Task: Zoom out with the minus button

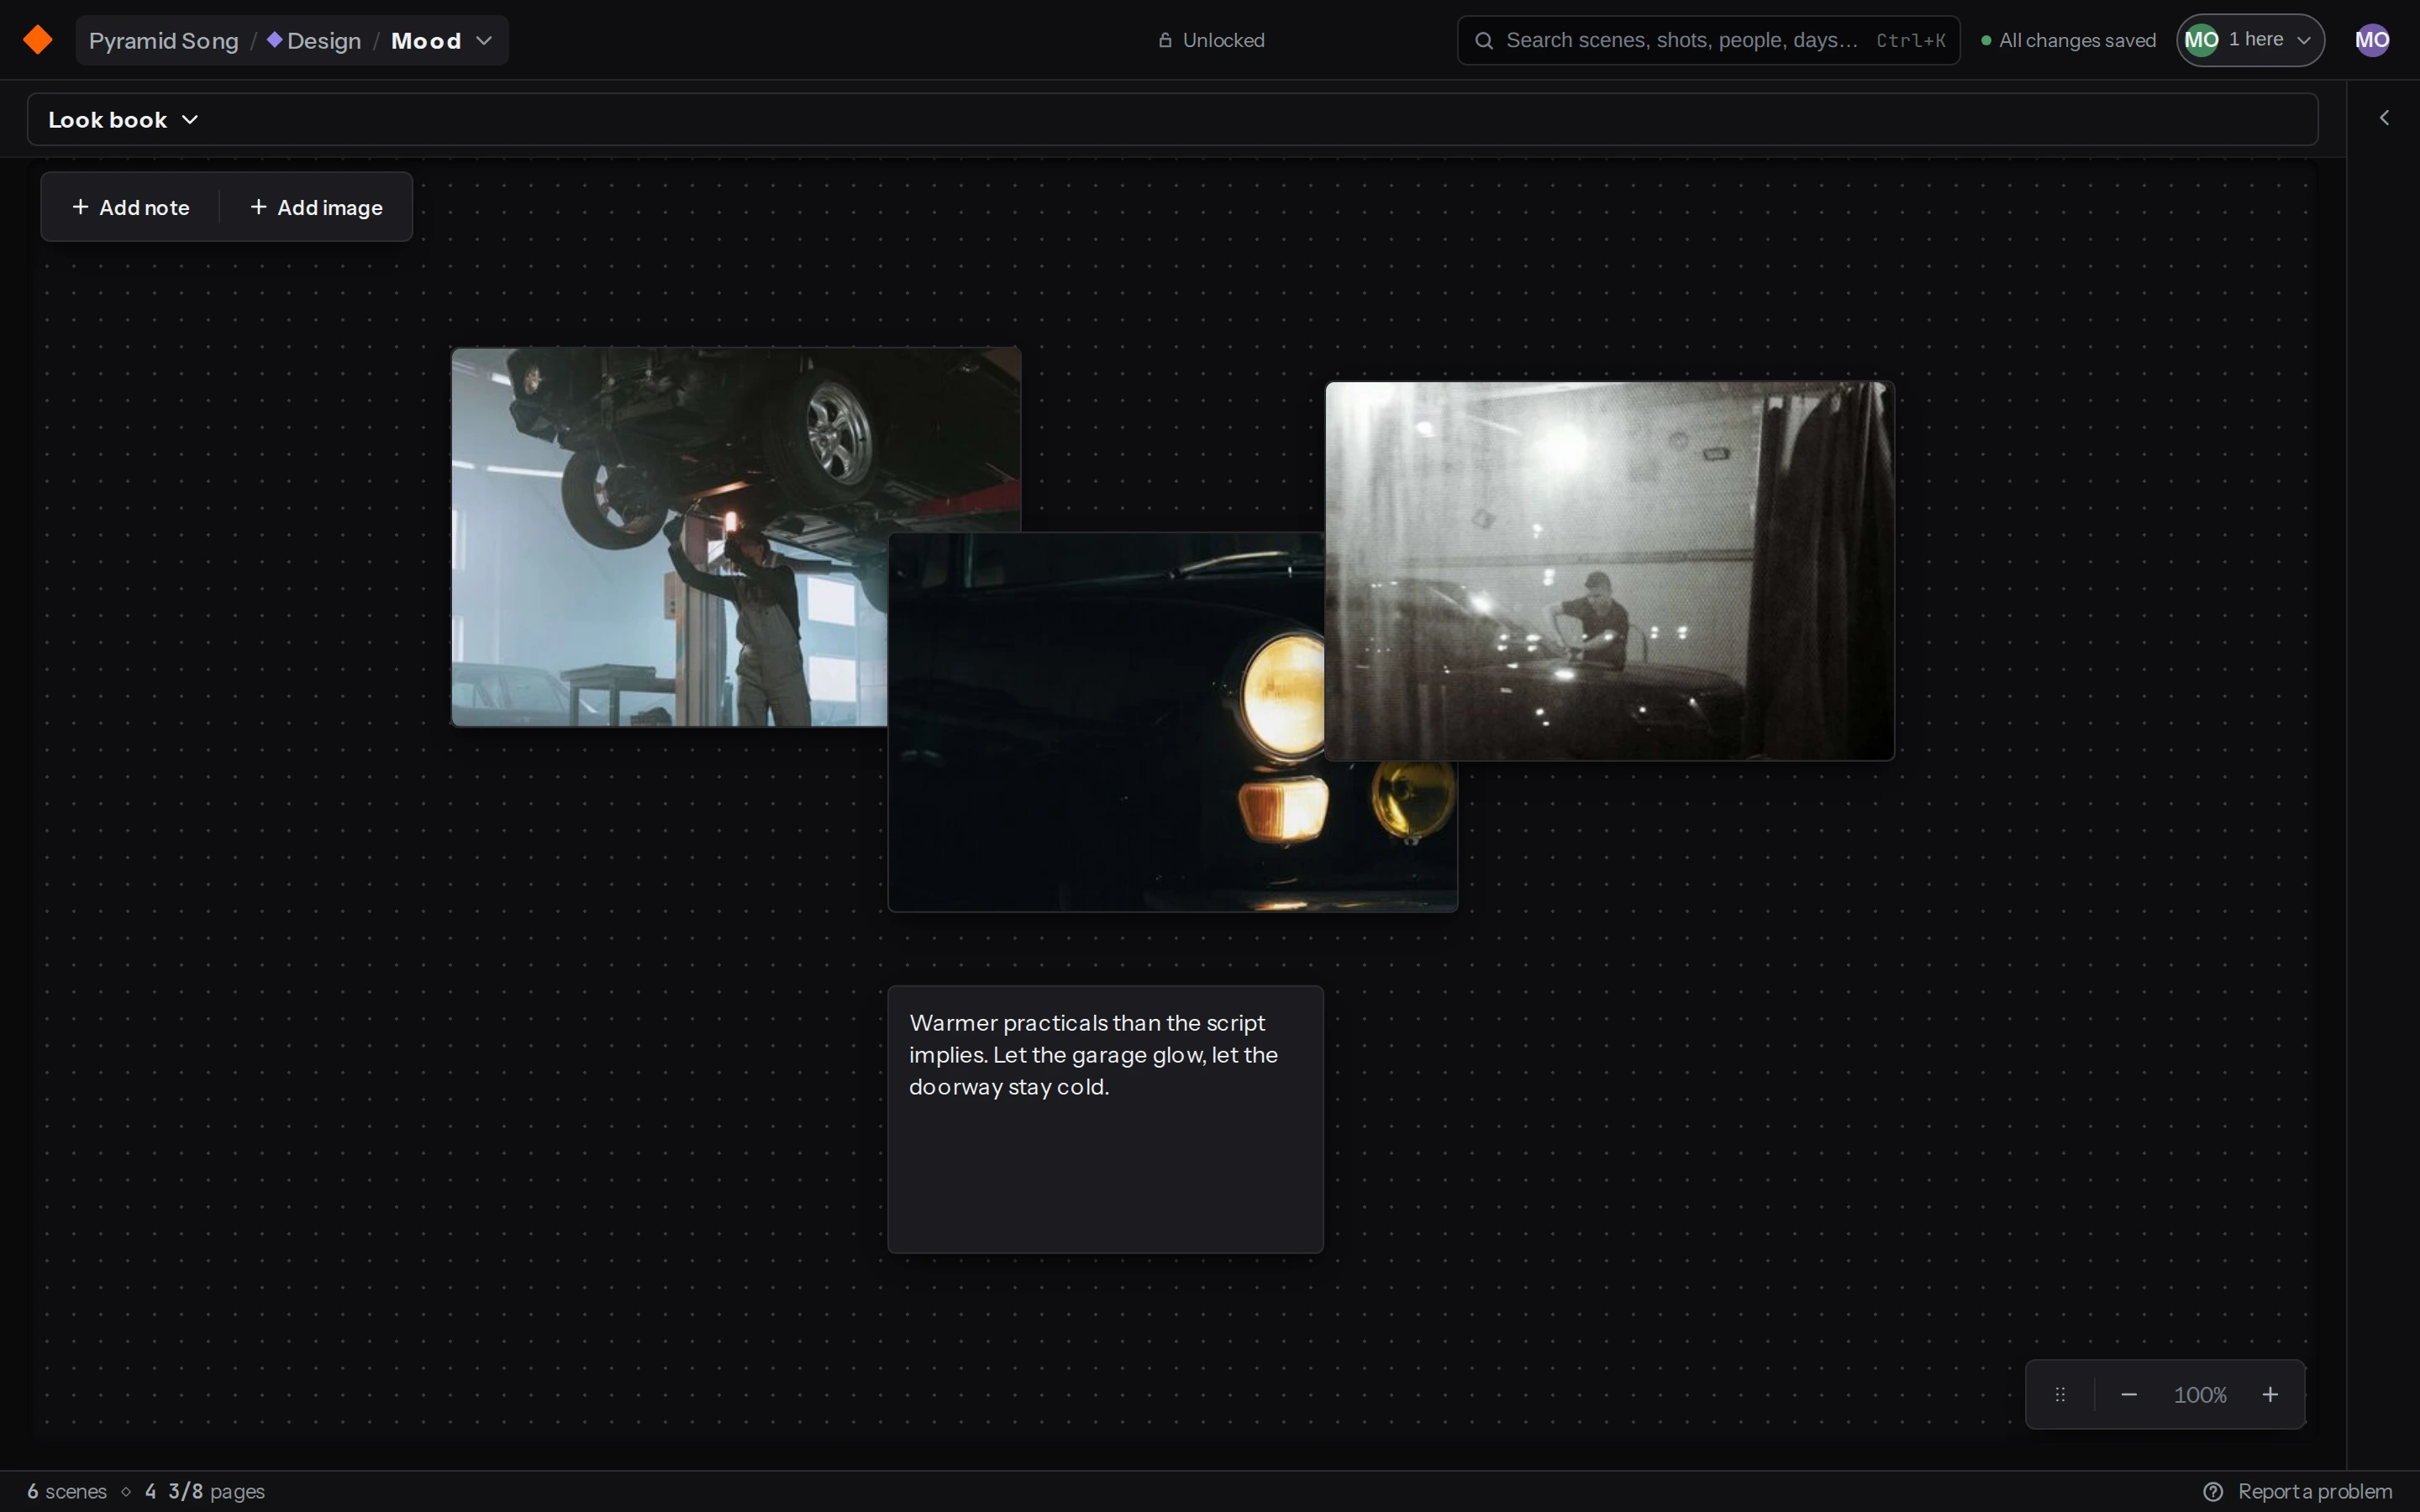Action: coord(2129,1394)
